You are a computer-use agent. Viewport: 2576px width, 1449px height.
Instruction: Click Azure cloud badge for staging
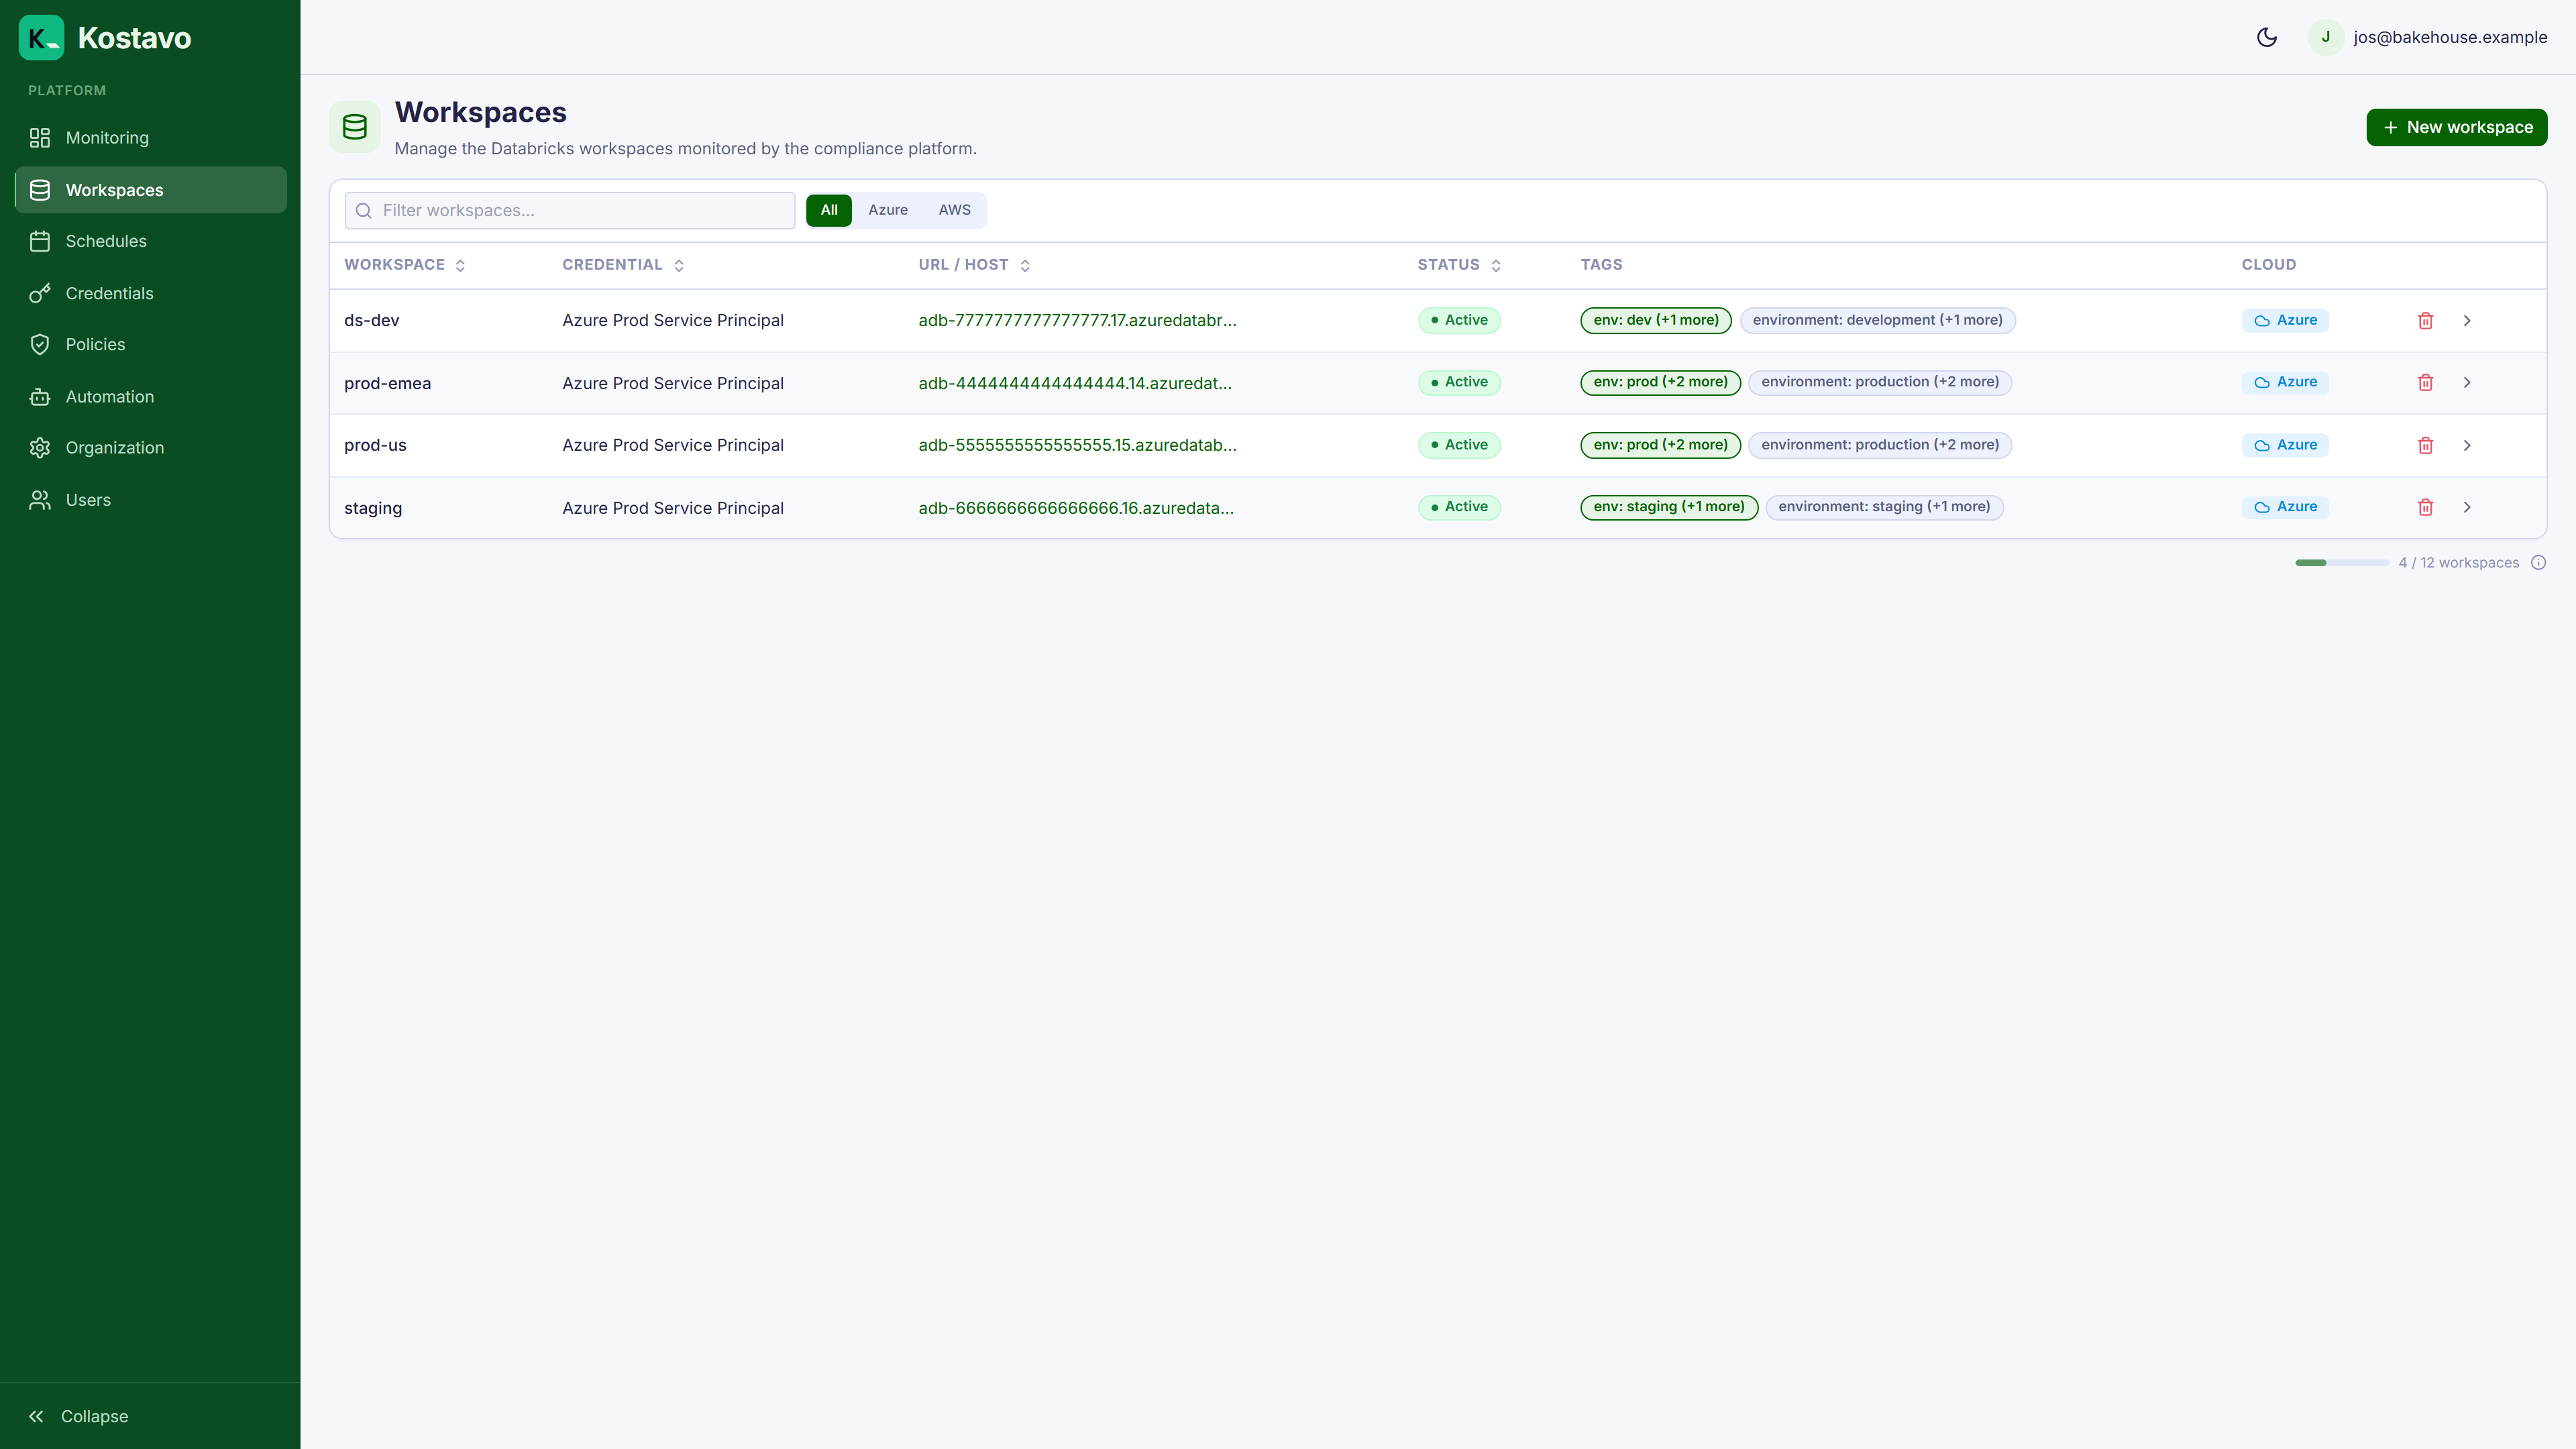click(2285, 507)
